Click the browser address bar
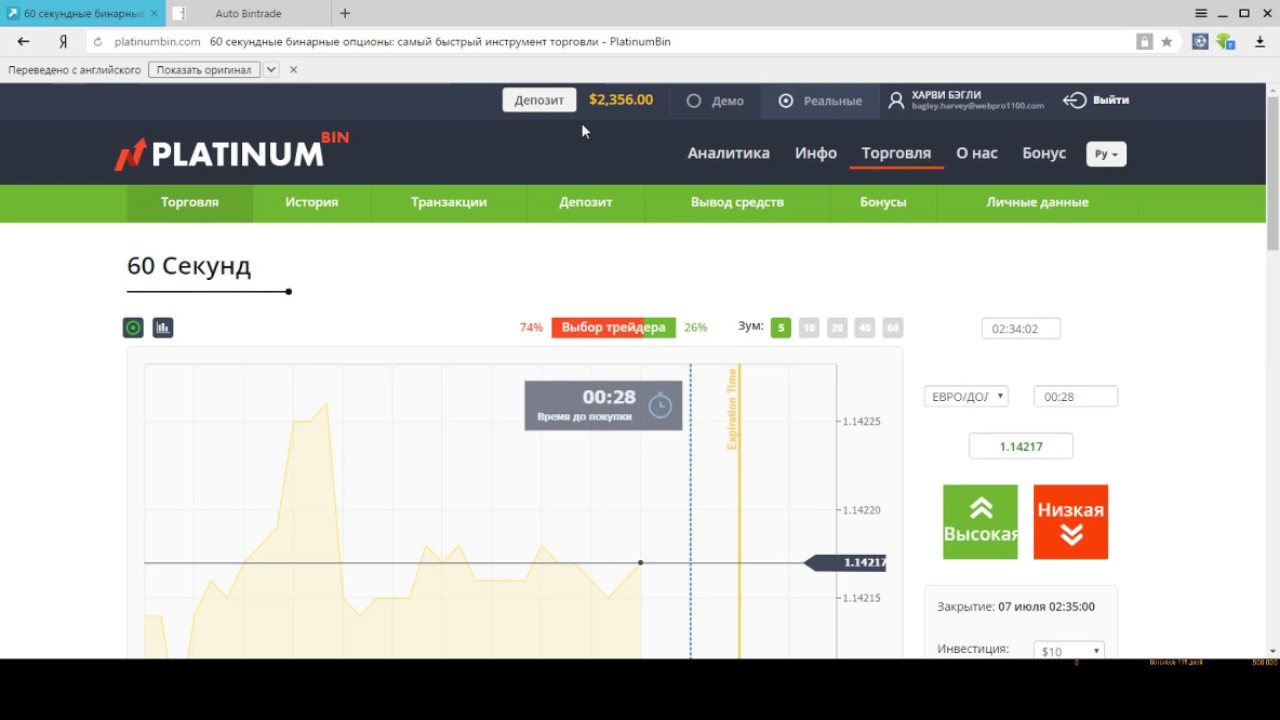Viewport: 1280px width, 720px height. 620,42
